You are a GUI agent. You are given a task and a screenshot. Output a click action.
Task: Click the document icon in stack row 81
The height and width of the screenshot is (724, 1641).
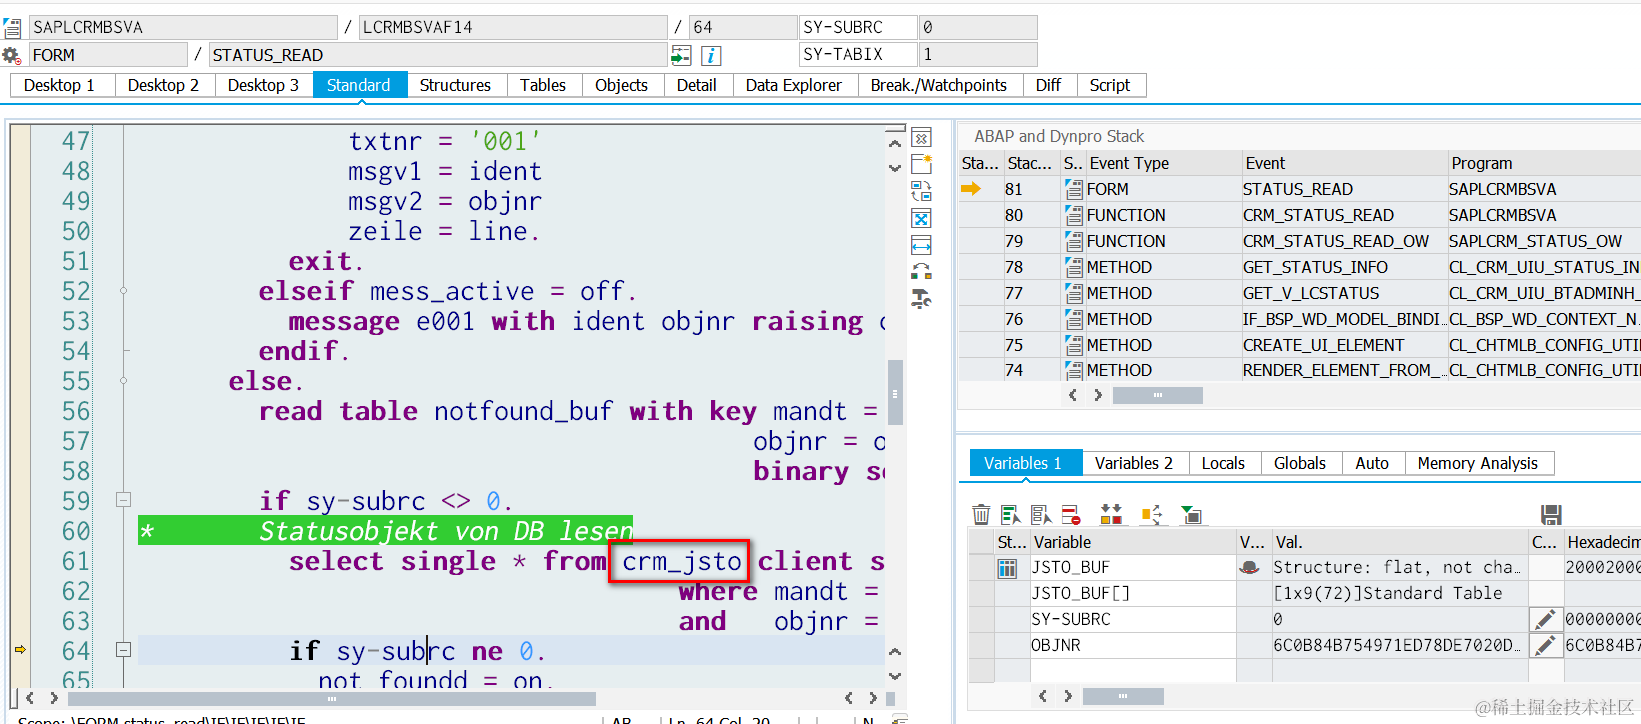1073,189
